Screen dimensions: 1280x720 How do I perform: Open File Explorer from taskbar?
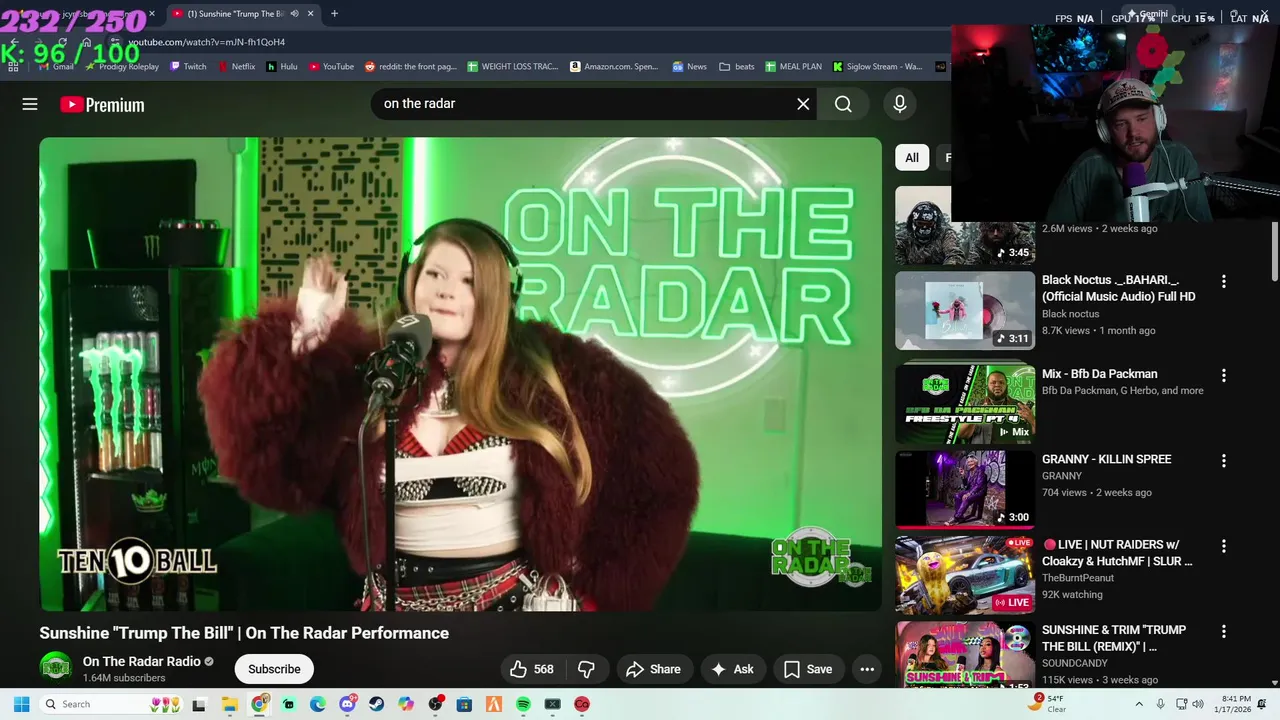point(229,704)
